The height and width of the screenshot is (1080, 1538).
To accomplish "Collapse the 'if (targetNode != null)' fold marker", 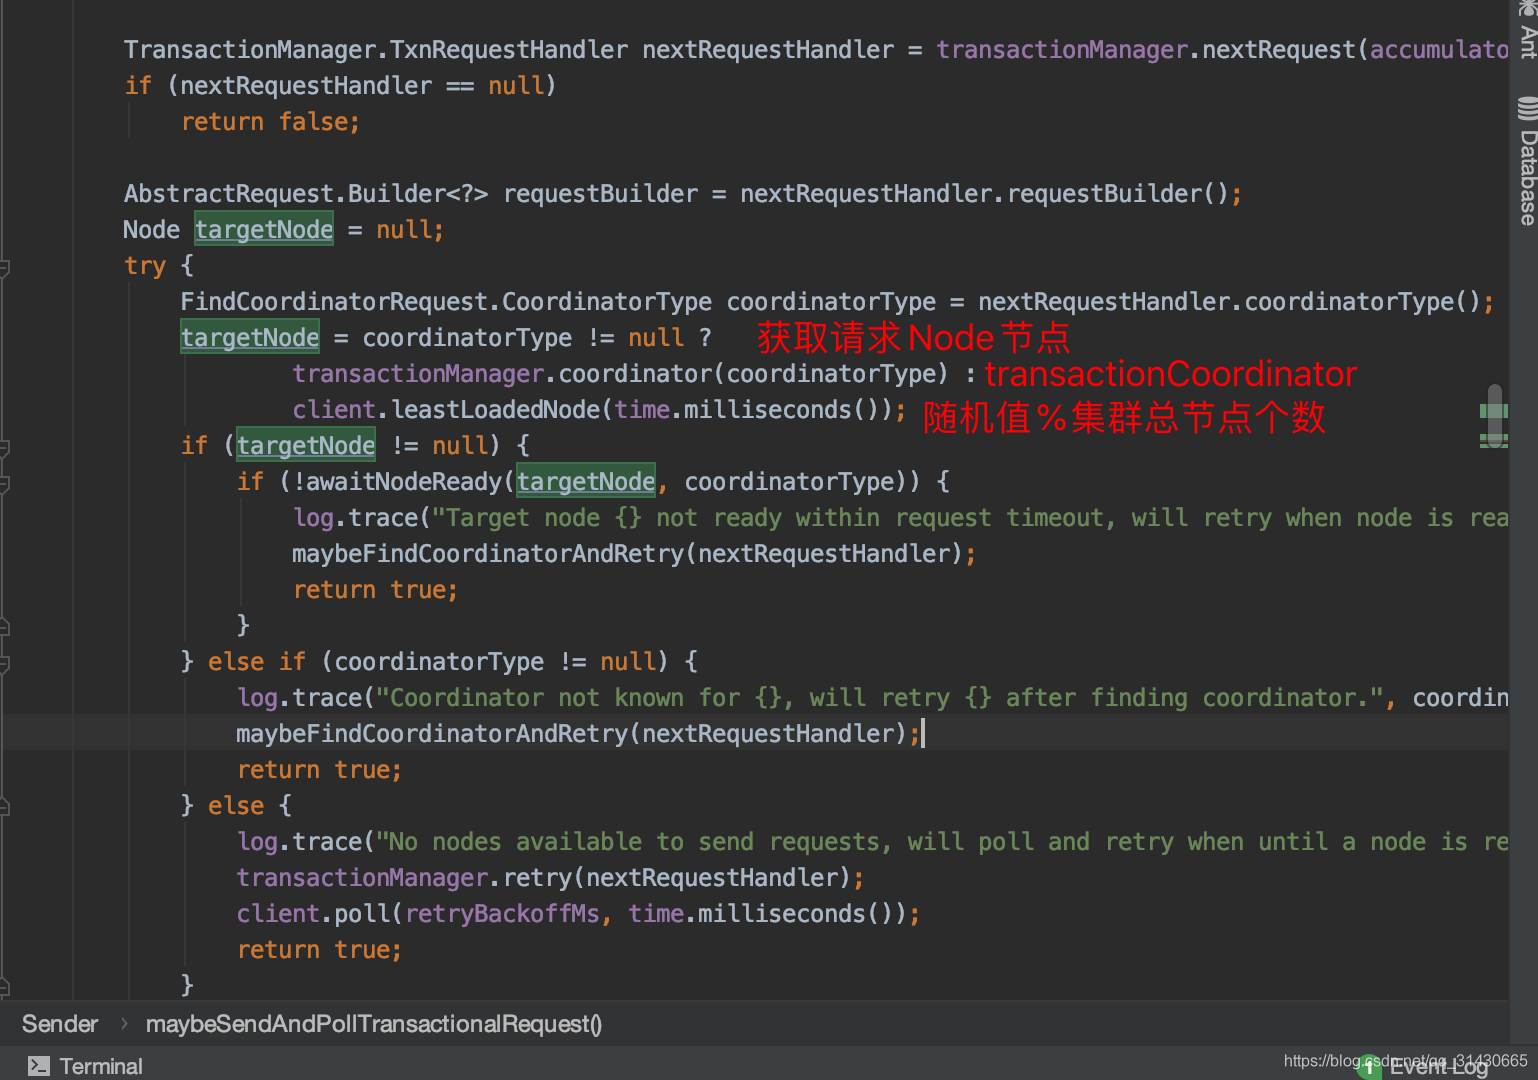I will click(4, 447).
